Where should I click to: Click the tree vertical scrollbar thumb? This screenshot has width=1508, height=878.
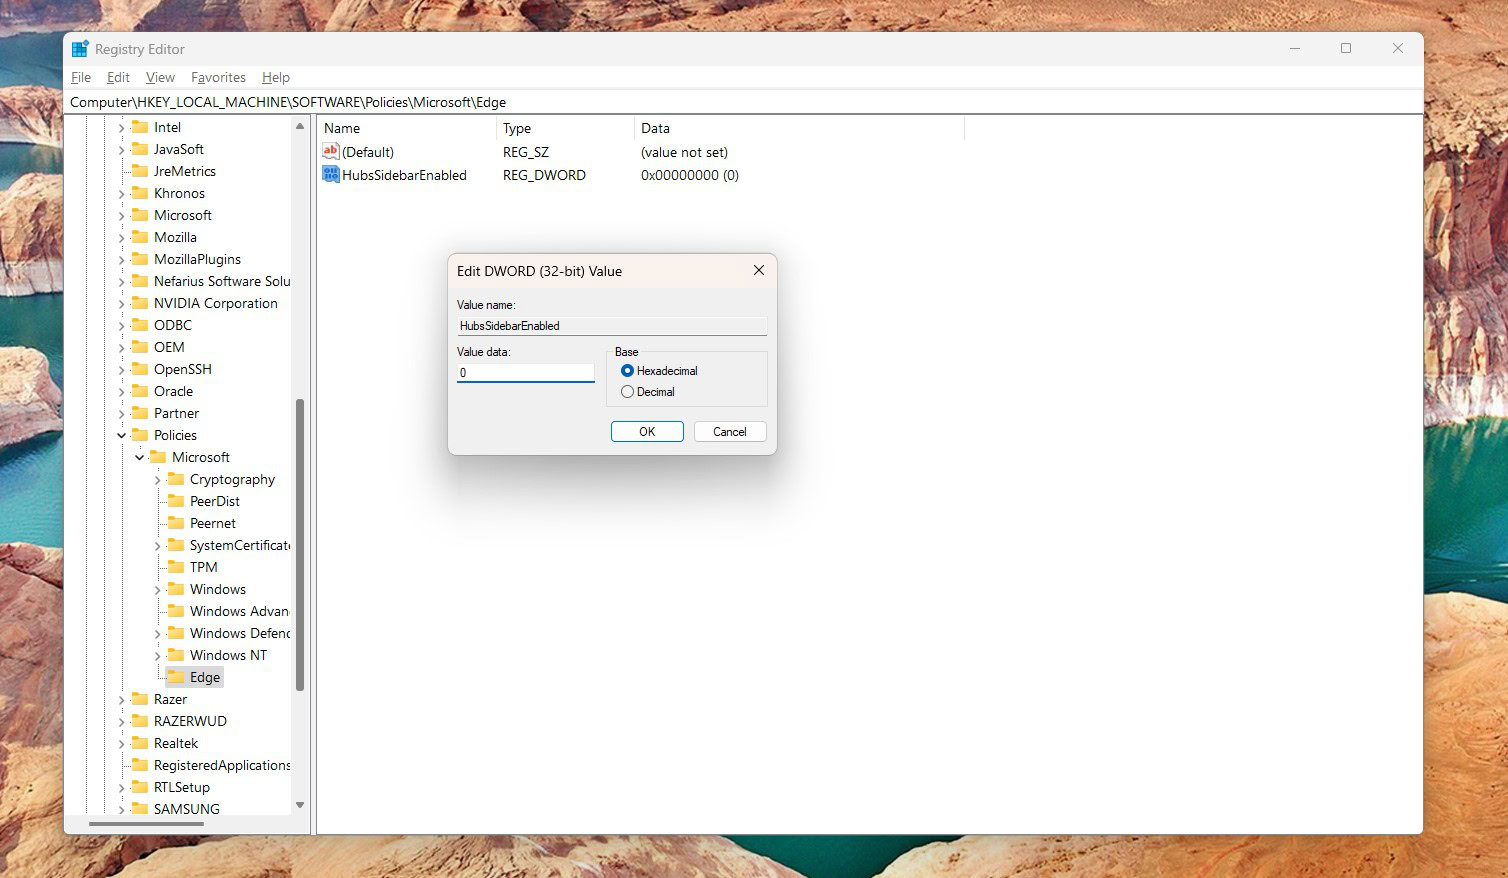(300, 545)
